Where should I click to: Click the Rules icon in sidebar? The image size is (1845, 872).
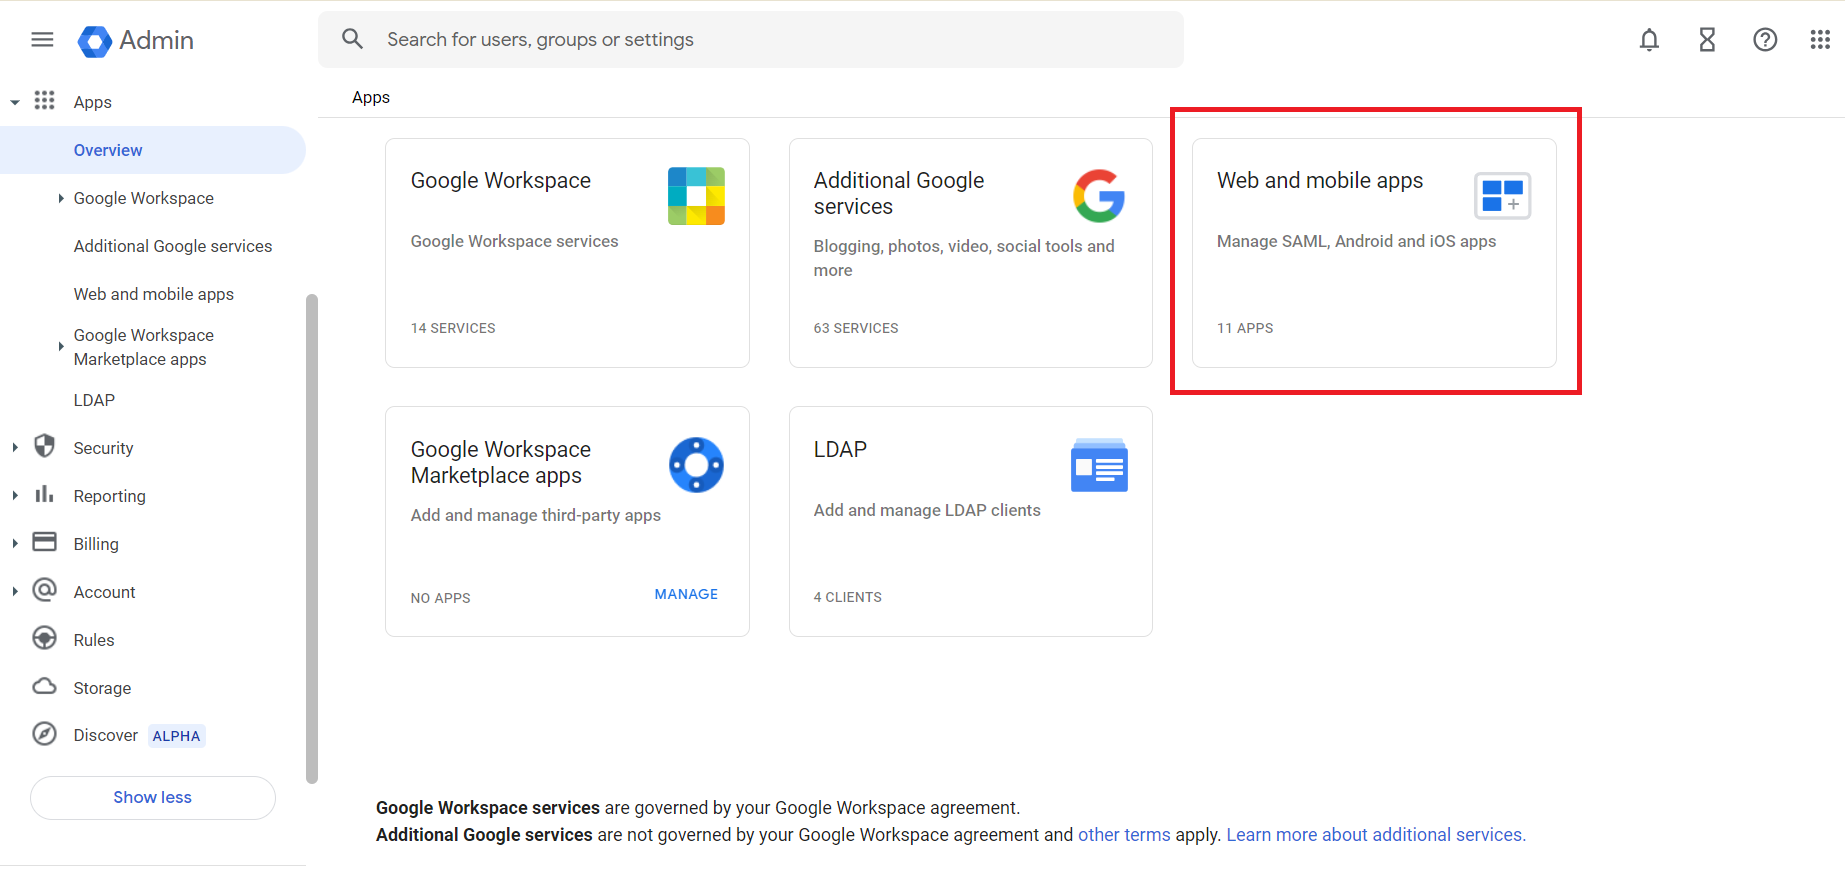click(44, 638)
